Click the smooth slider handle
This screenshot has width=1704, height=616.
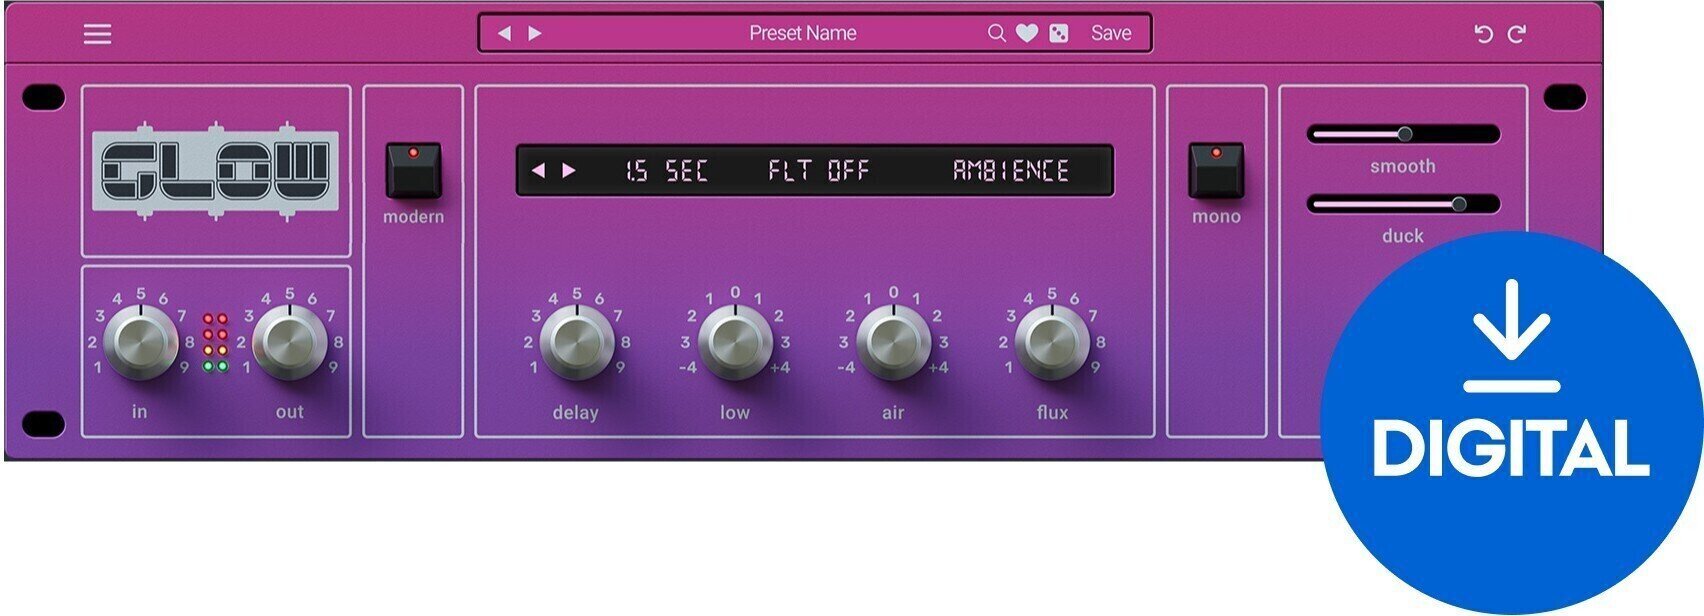1405,134
